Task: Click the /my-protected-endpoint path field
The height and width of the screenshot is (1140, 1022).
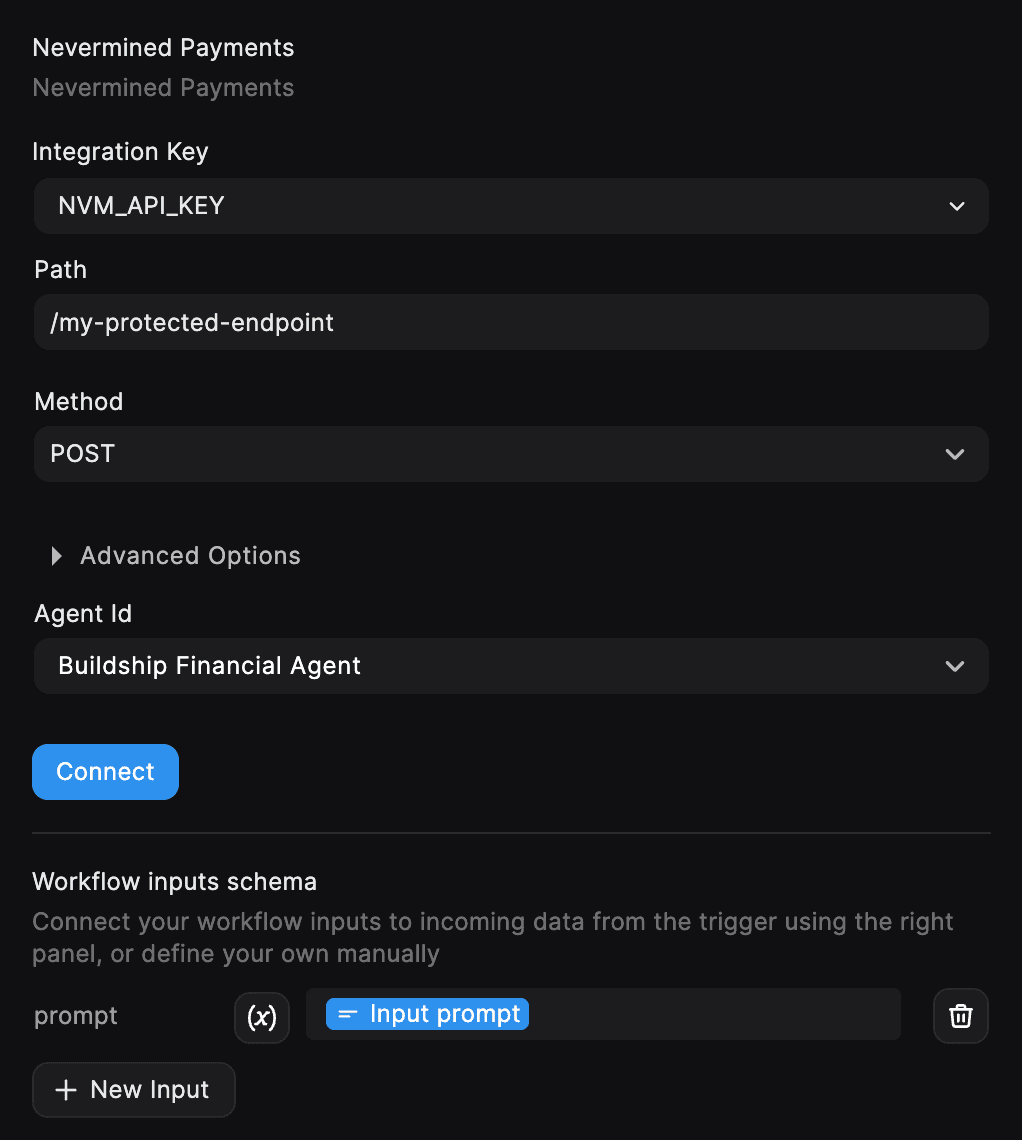Action: click(x=510, y=322)
